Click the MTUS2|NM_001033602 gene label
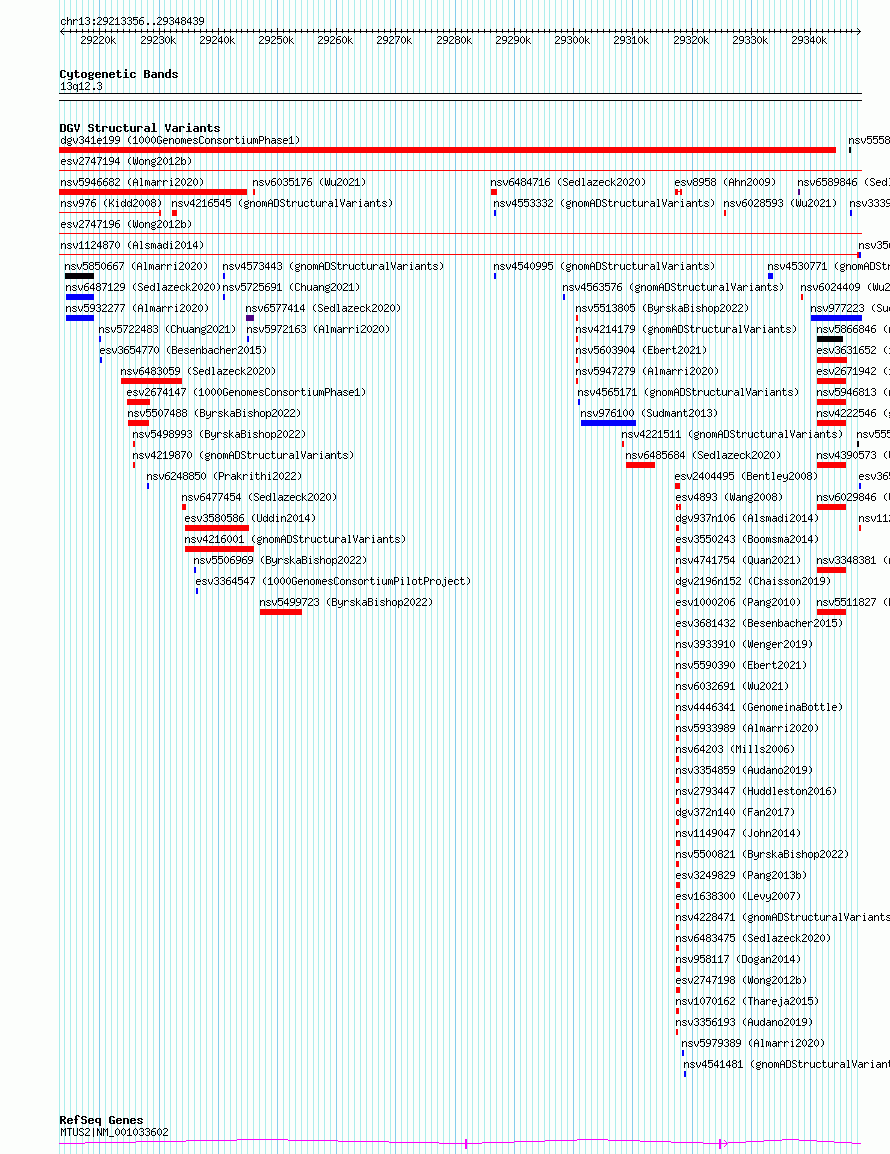The image size is (890, 1154). [114, 1133]
